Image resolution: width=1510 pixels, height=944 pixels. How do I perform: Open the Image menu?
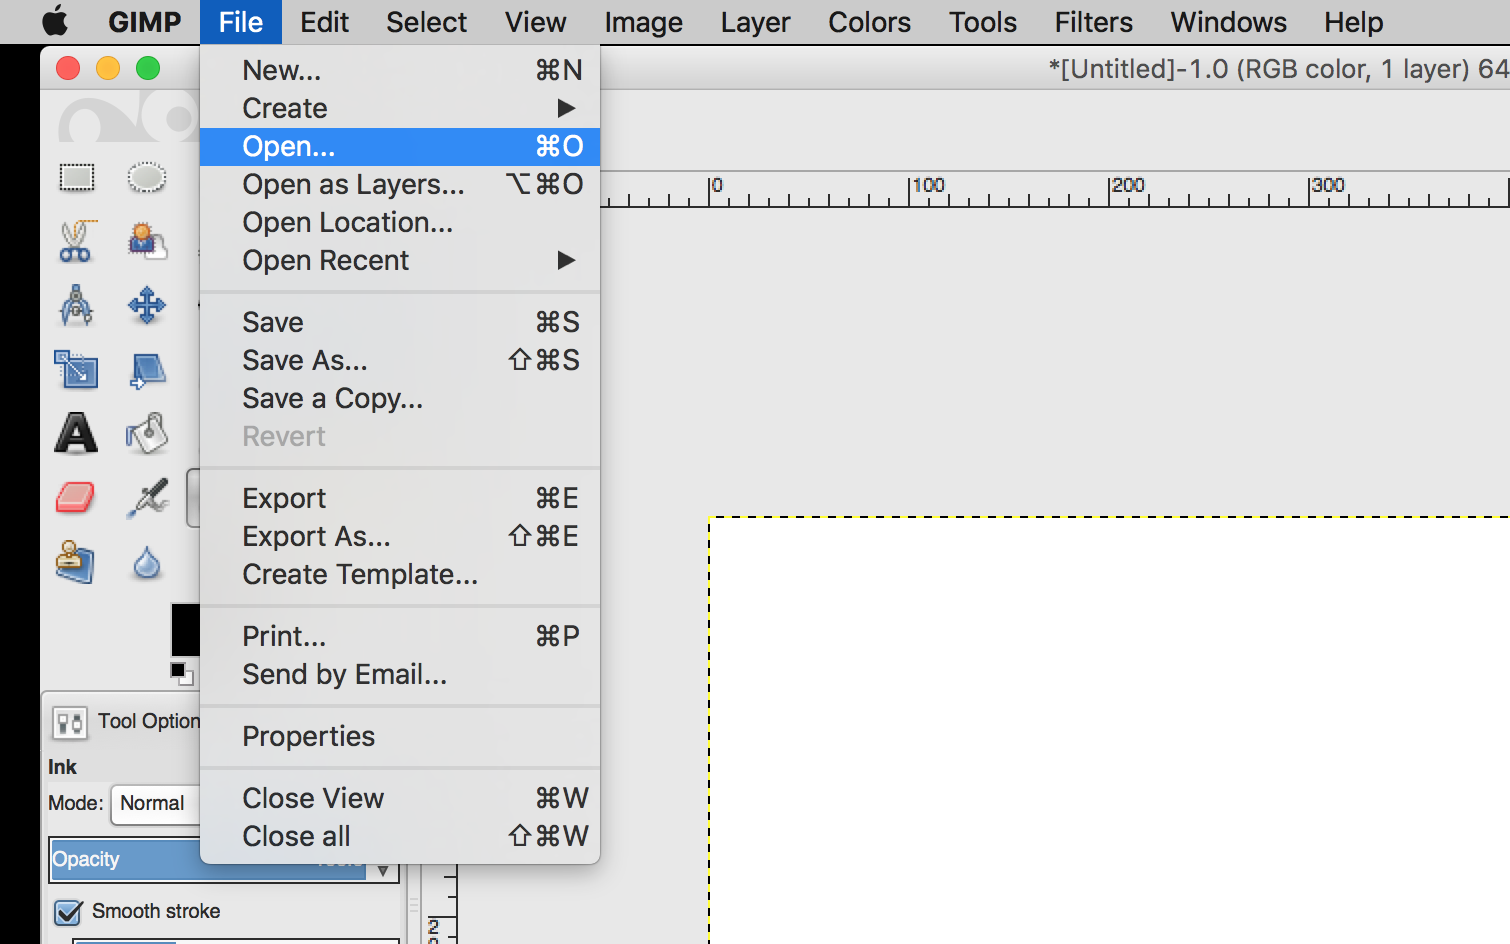click(x=643, y=22)
